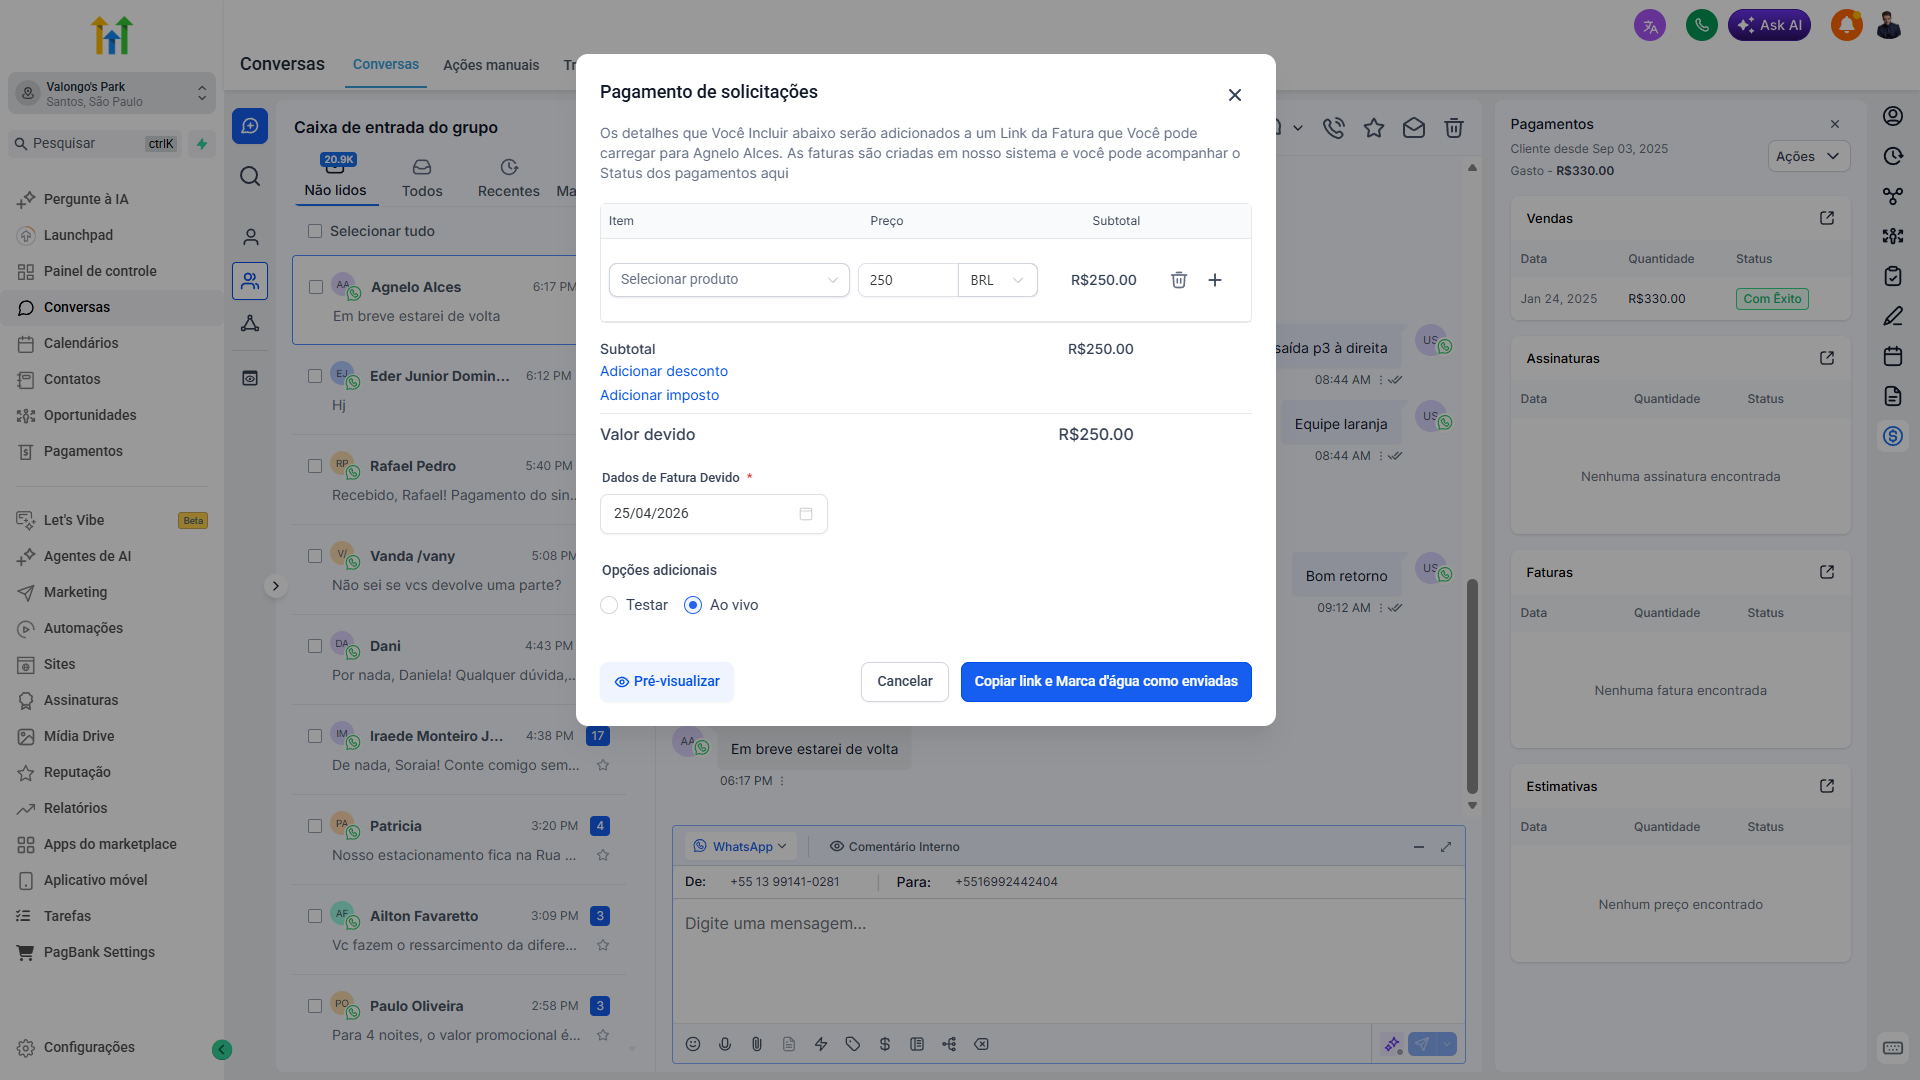The image size is (1920, 1080).
Task: Open the chevron dropdown in the conversation header
Action: [1298, 128]
